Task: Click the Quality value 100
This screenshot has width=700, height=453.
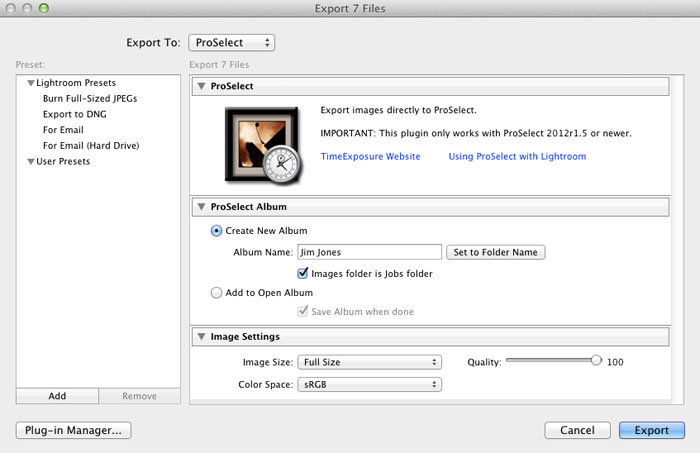Action: click(x=615, y=362)
